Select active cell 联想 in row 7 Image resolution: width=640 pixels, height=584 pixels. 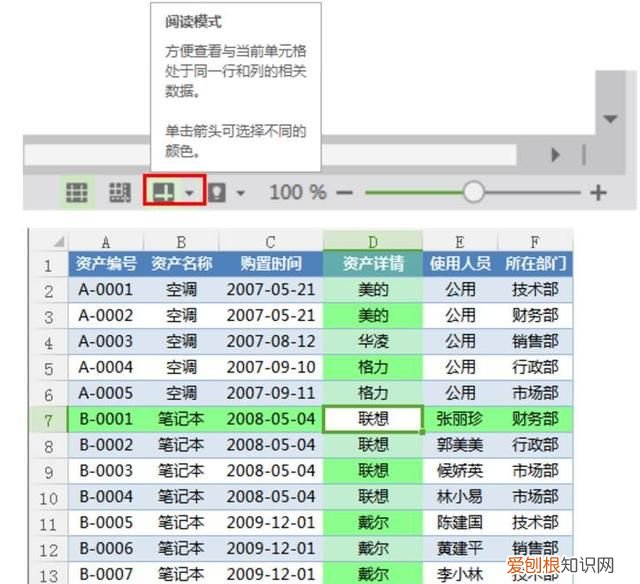pyautogui.click(x=373, y=419)
